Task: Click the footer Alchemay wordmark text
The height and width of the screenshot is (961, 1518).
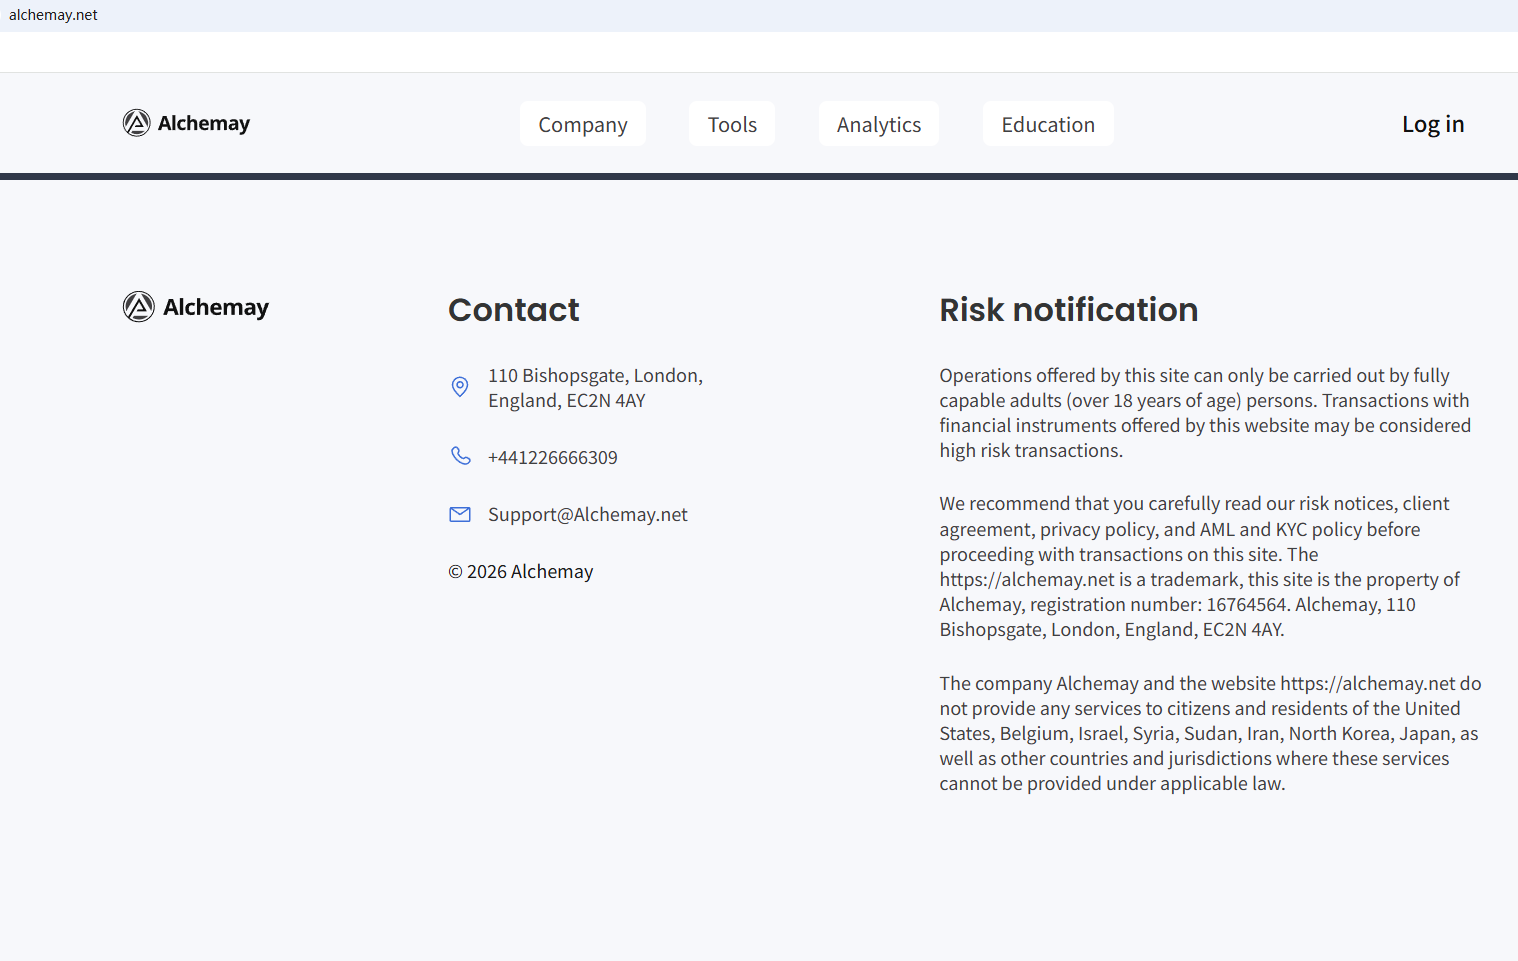Action: tap(216, 308)
